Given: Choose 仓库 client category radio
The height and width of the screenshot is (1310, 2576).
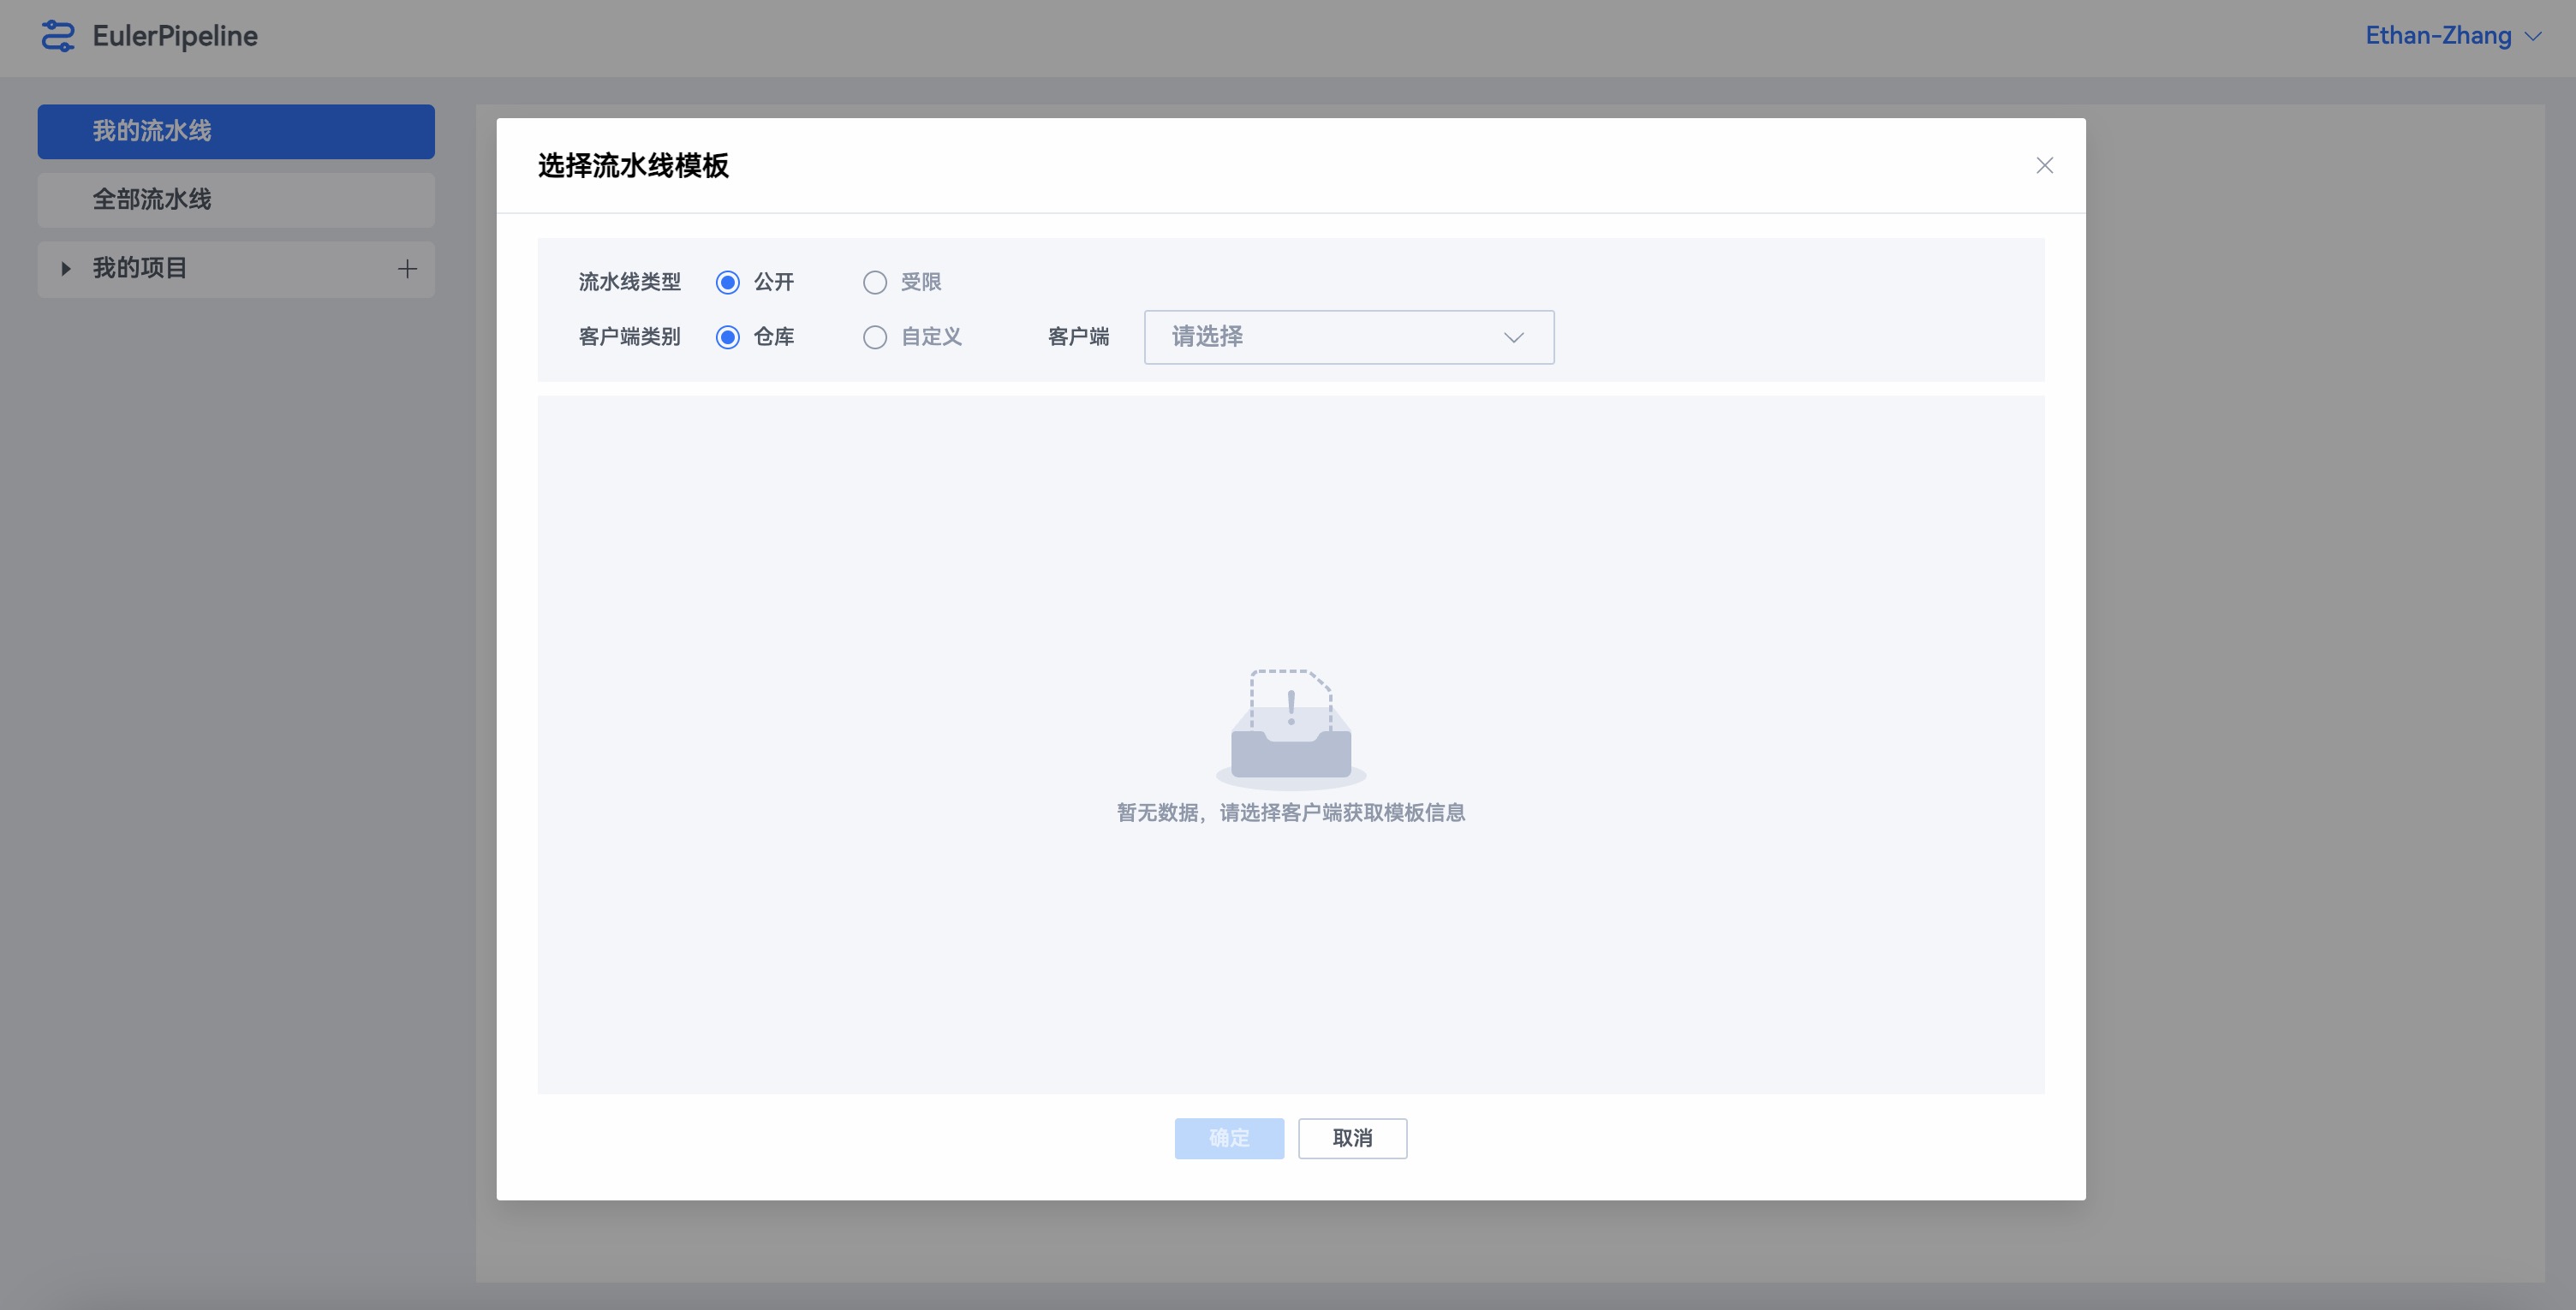Looking at the screenshot, I should click(728, 337).
